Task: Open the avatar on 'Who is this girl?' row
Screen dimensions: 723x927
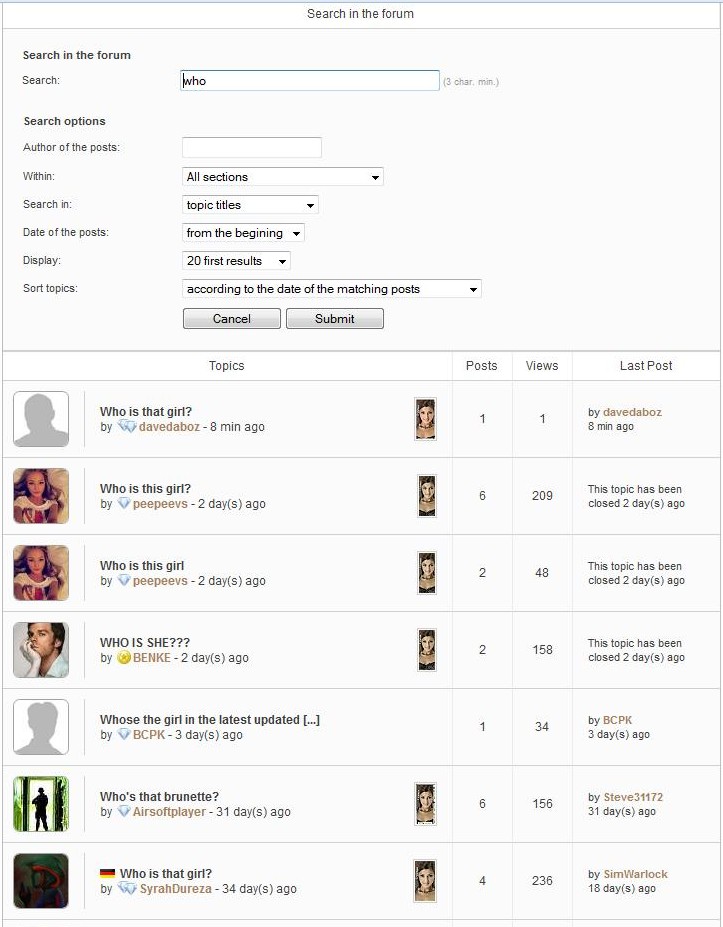Action: tap(41, 495)
